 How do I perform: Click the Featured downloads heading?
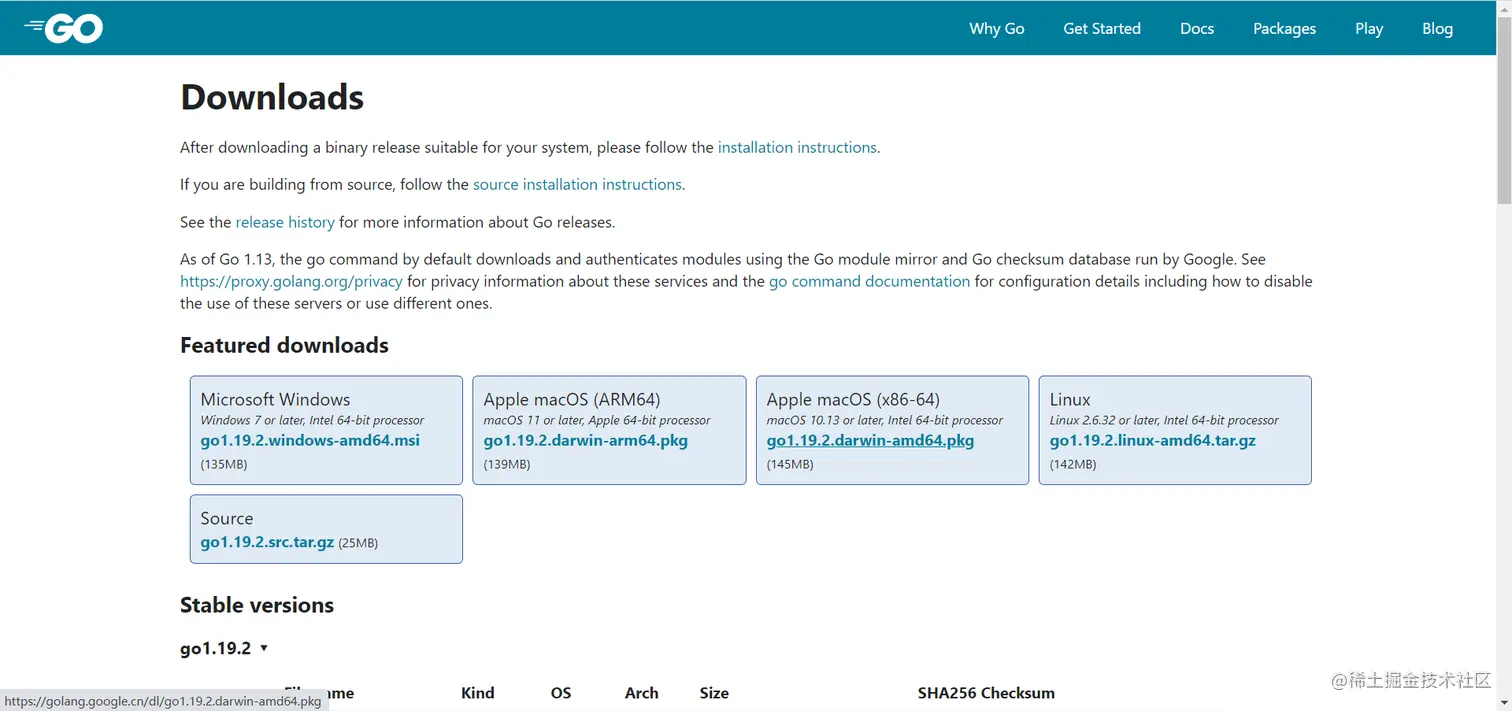coord(284,345)
